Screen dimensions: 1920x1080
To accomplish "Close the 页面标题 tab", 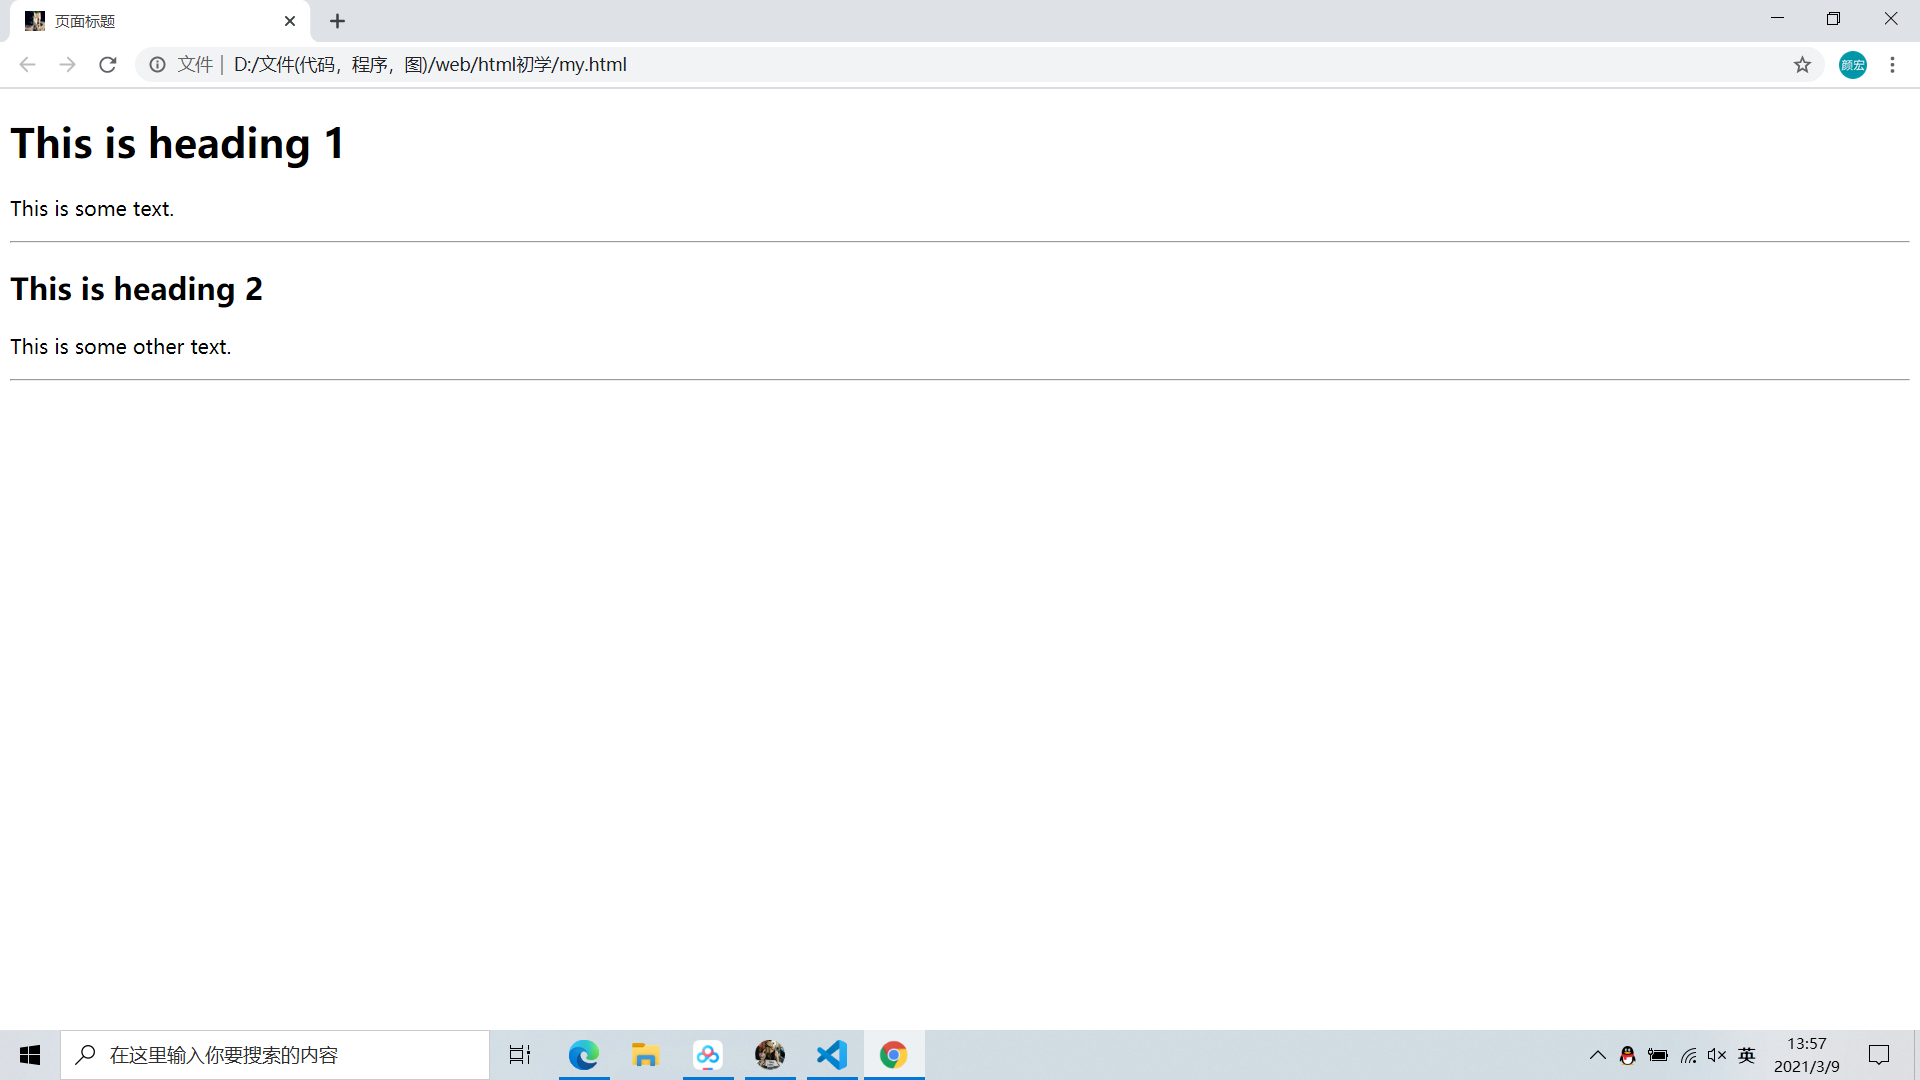I will pyautogui.click(x=290, y=21).
